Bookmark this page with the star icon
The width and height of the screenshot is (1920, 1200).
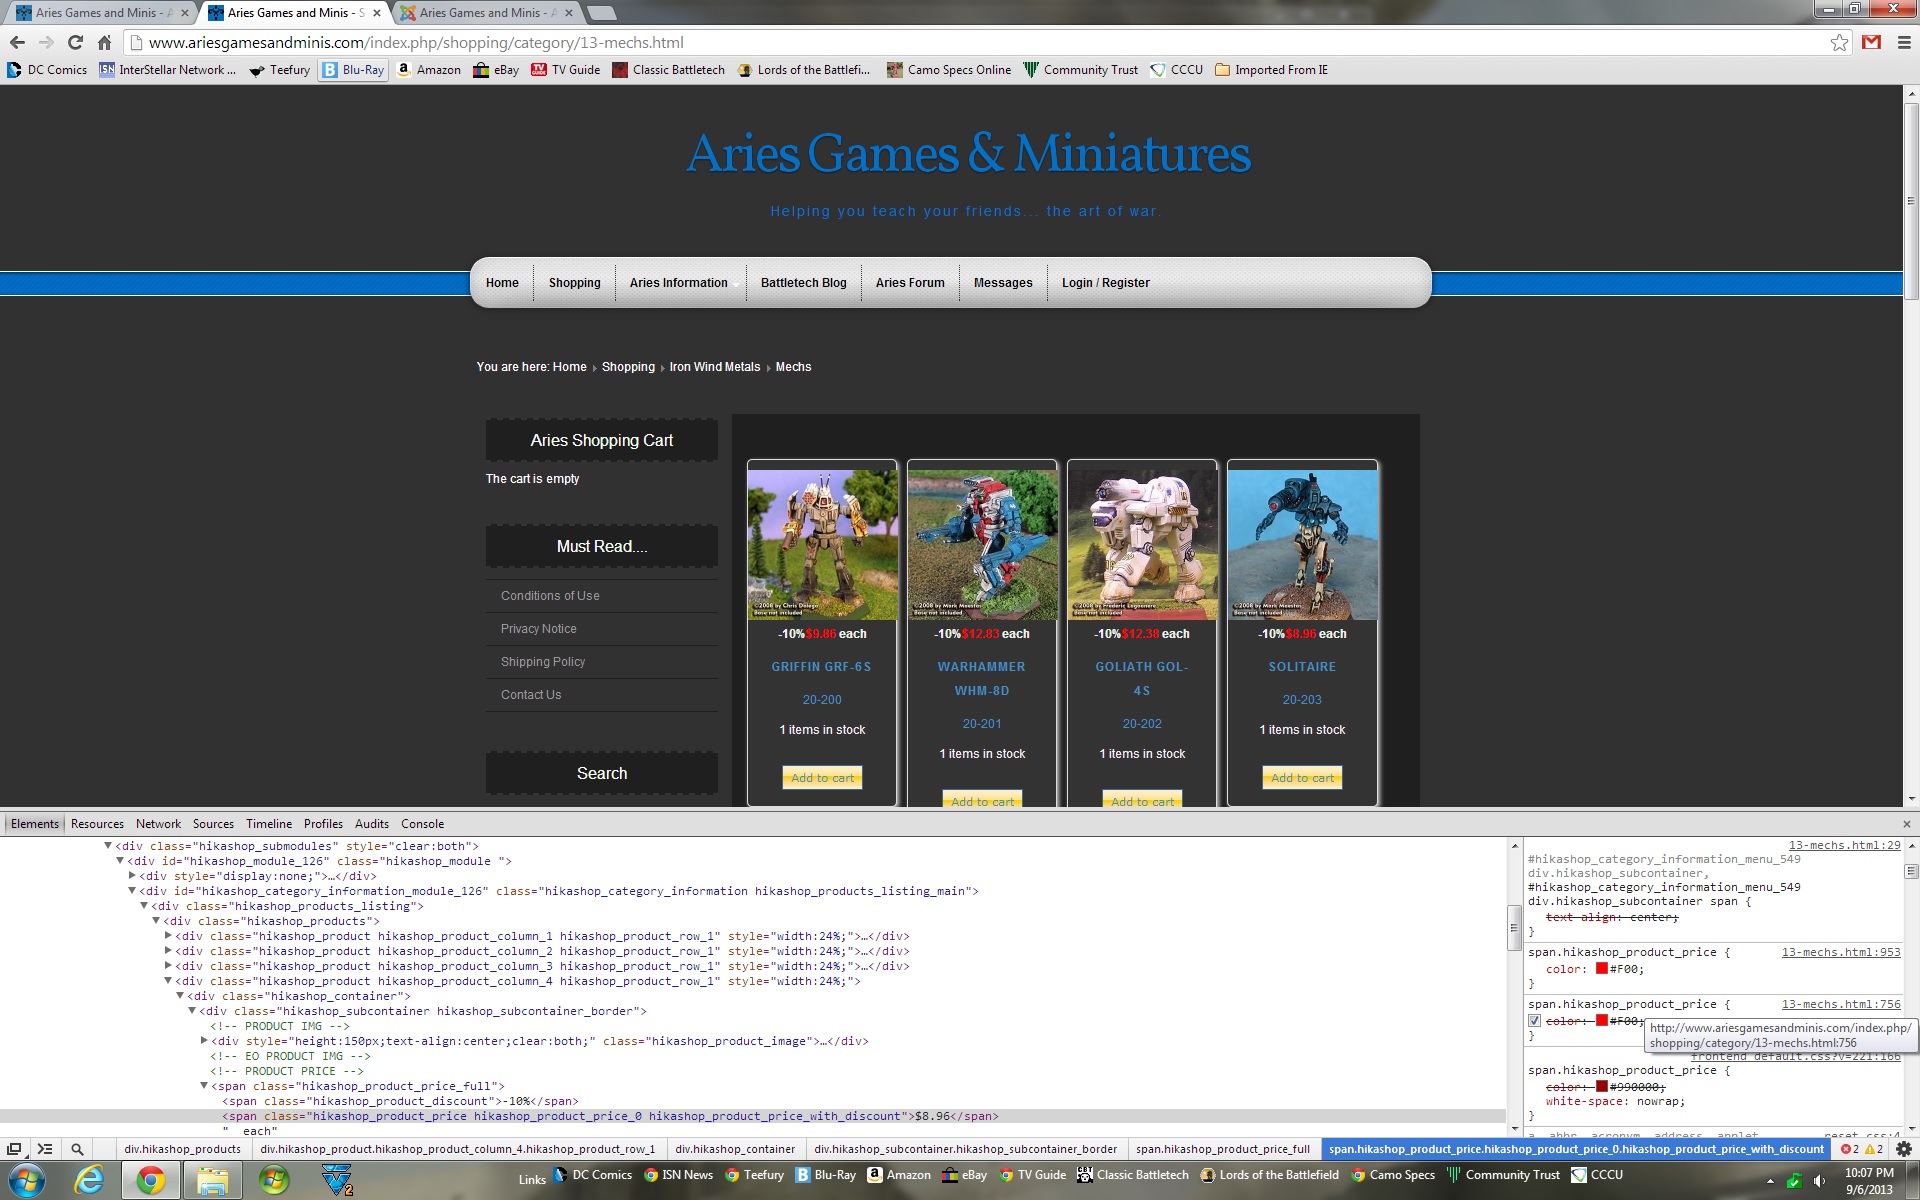pyautogui.click(x=1839, y=42)
